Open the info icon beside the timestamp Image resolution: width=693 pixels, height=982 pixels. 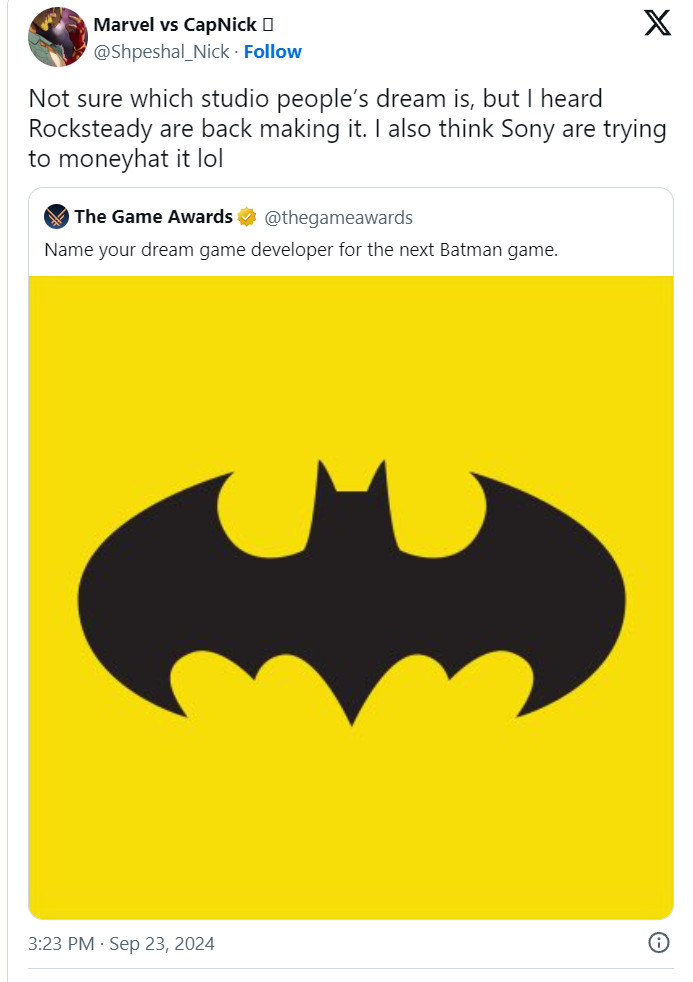coord(658,942)
